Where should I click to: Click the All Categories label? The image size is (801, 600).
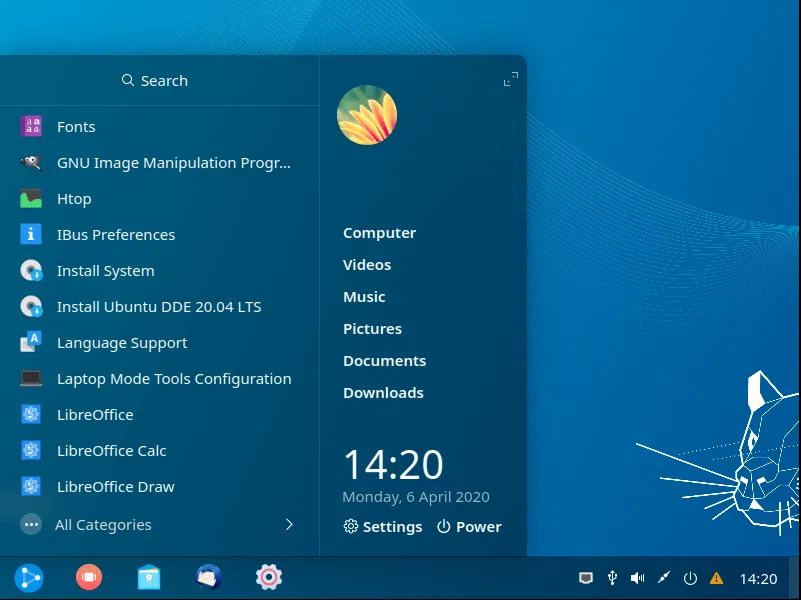[103, 525]
